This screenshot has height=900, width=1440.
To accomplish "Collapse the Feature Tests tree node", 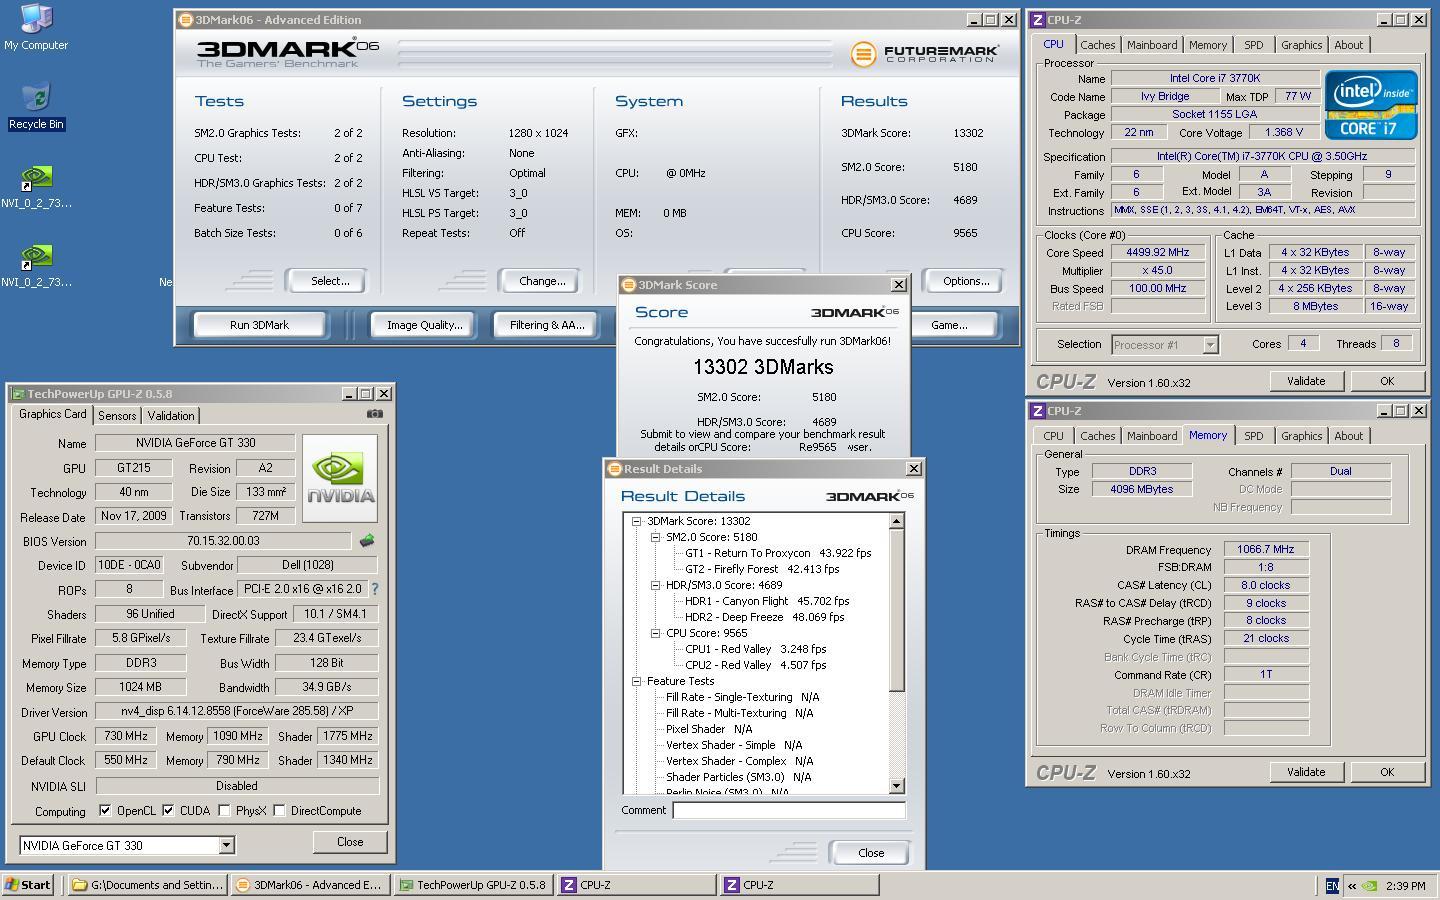I will click(636, 681).
